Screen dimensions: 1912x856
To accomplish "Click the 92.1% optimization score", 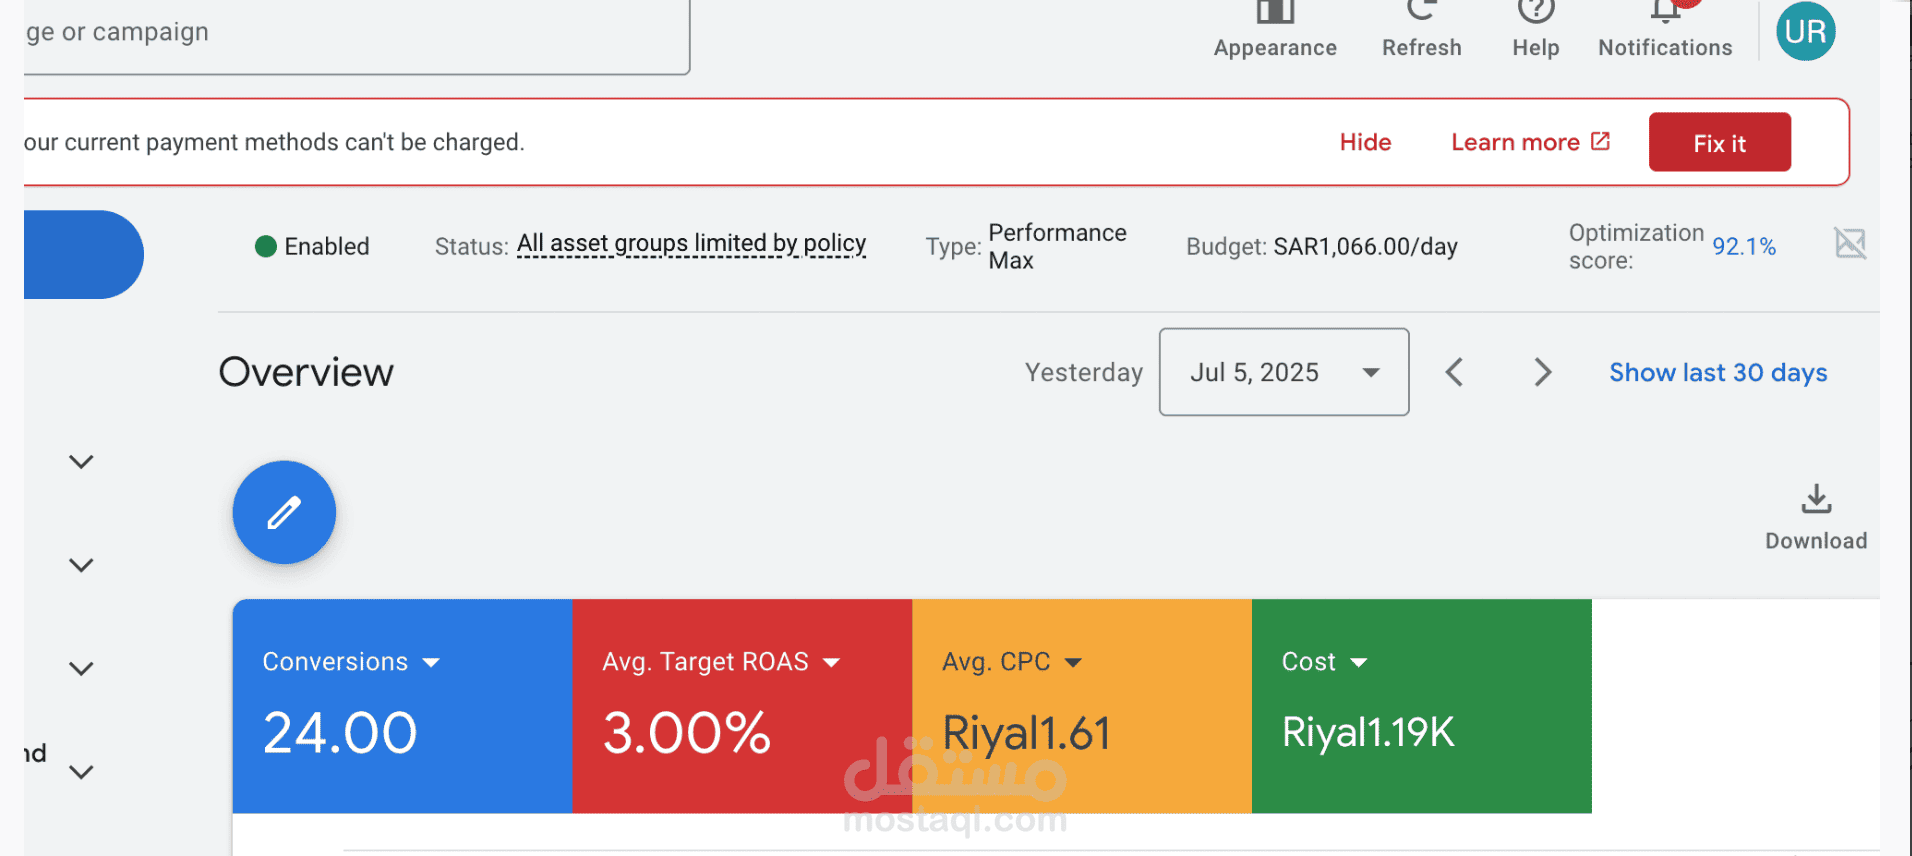I will pos(1744,246).
